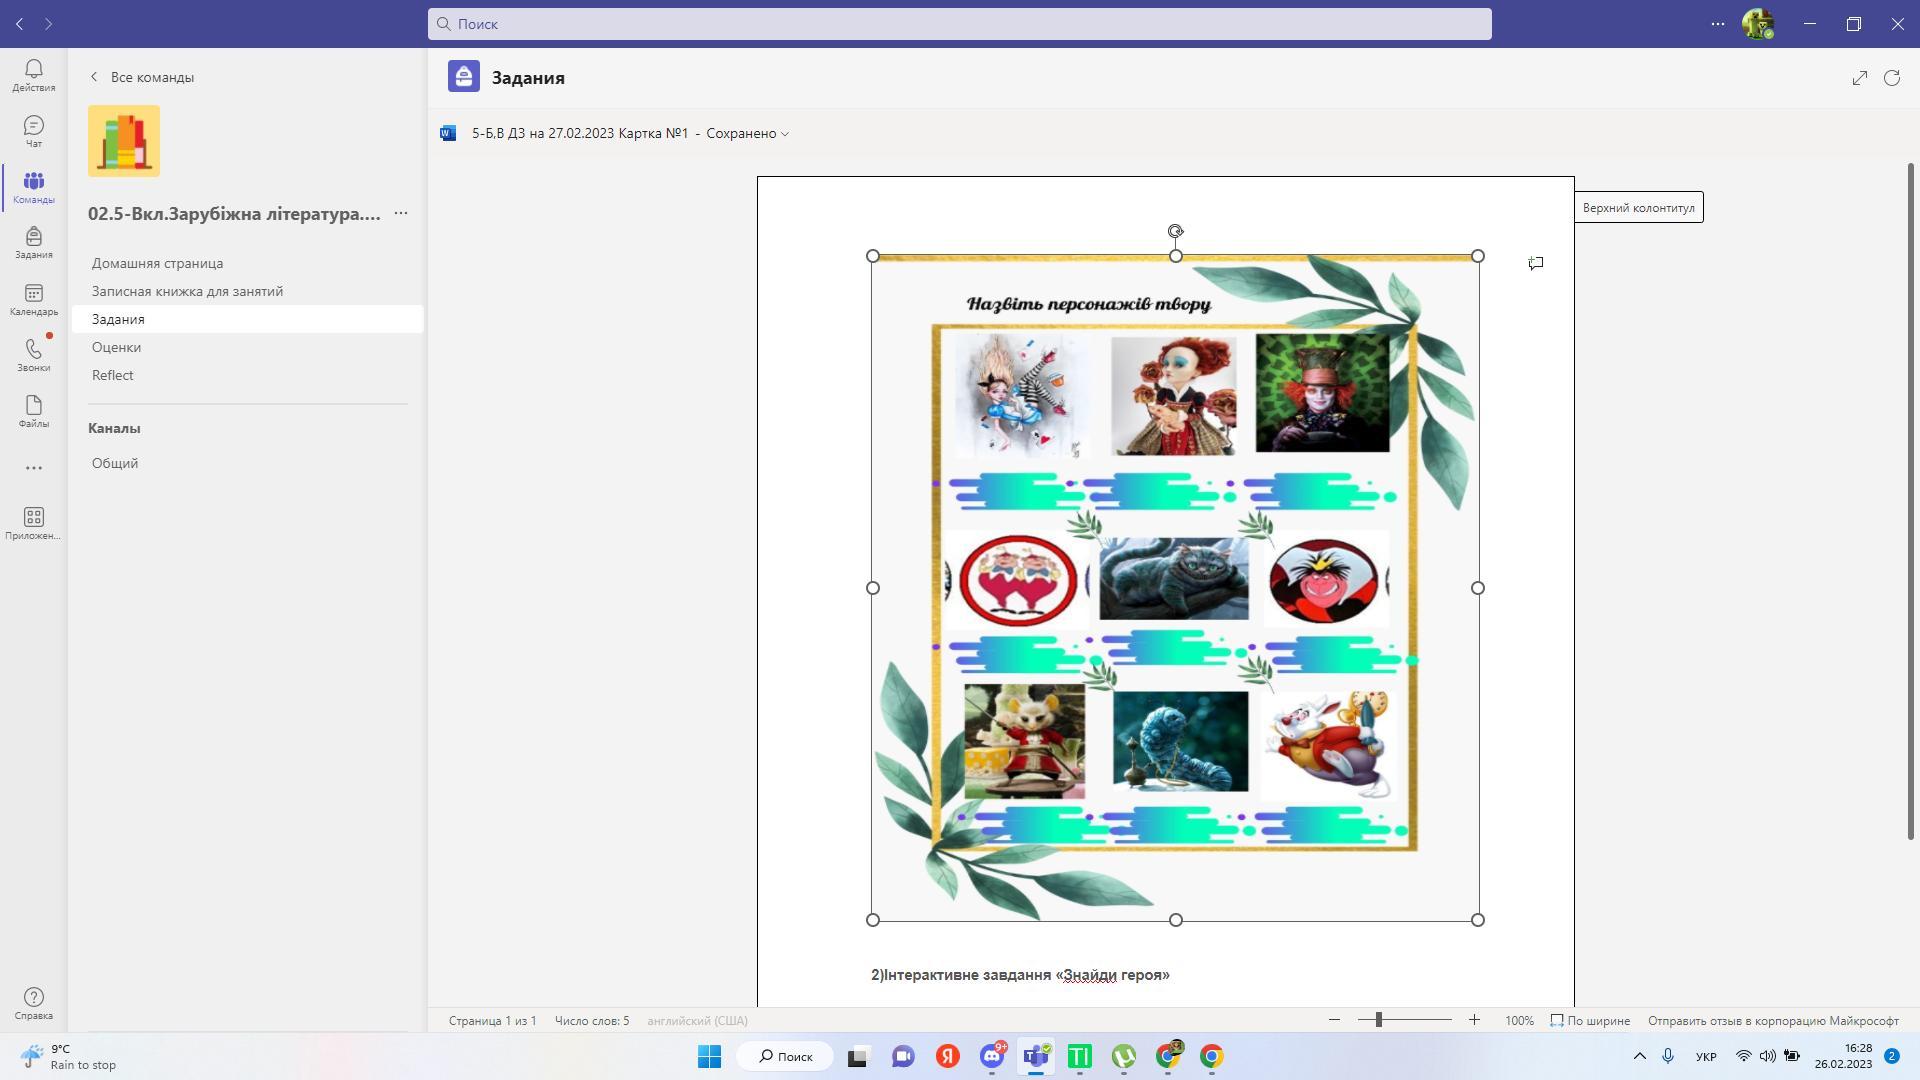Zoom in with the plus button

(1474, 1020)
